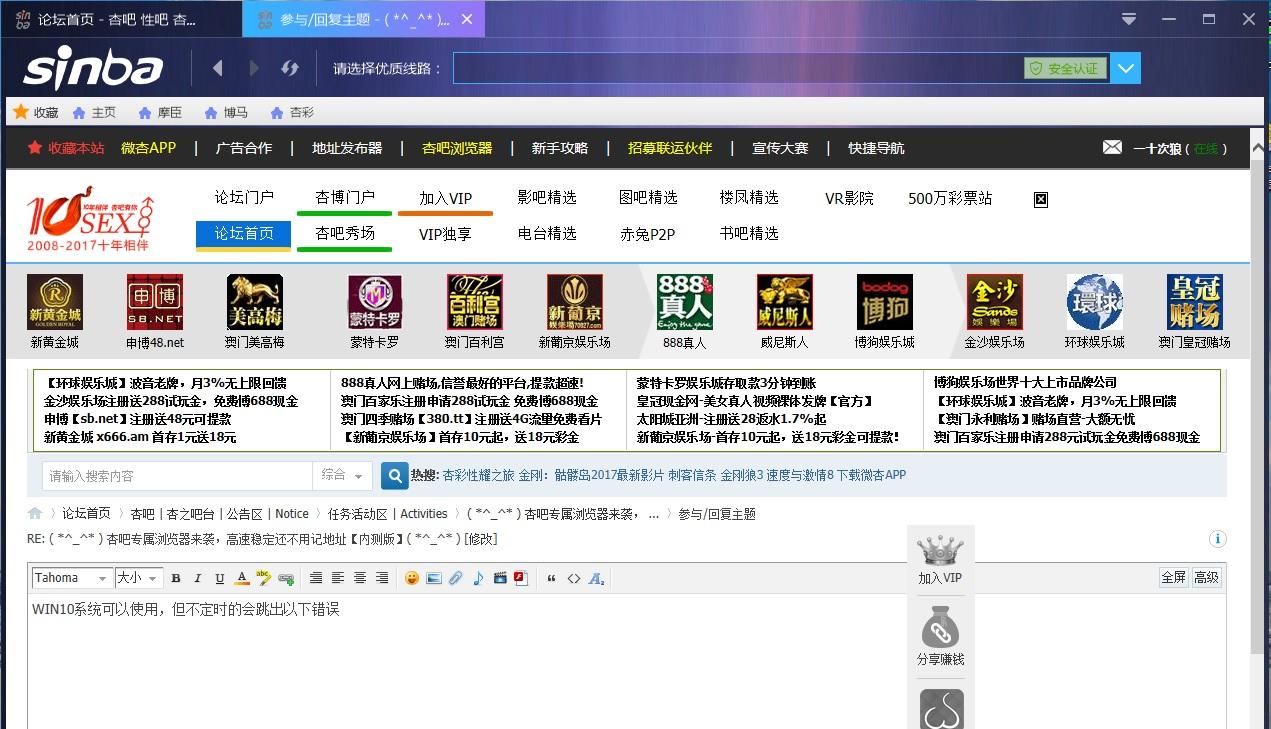The height and width of the screenshot is (729, 1271).
Task: Insert Flash media from the toolbar
Action: click(521, 578)
